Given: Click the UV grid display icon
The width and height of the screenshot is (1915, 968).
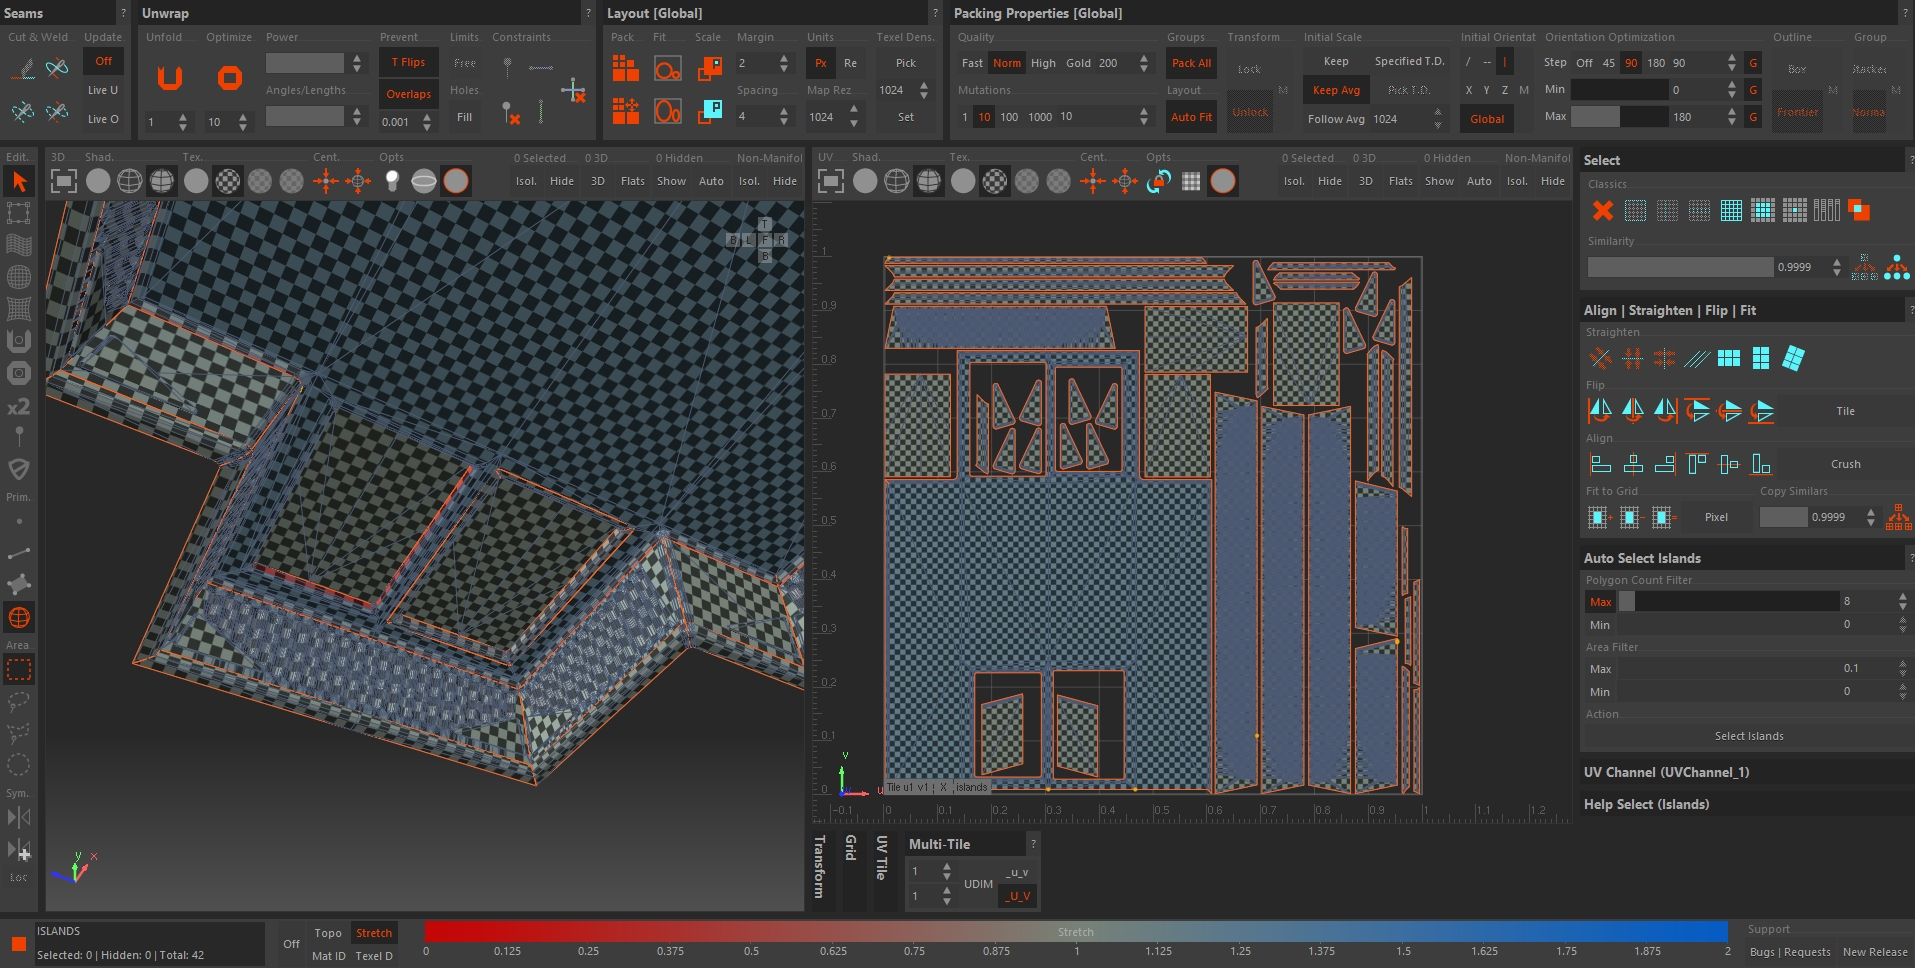Looking at the screenshot, I should click(x=1191, y=181).
